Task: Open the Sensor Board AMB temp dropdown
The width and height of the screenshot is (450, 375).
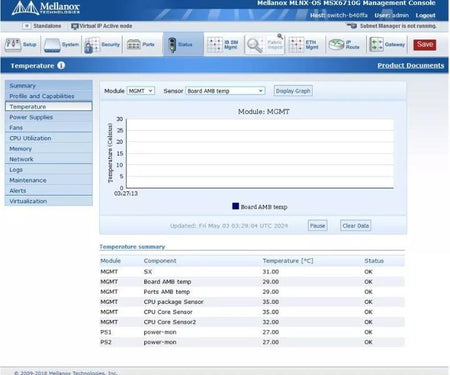Action: pos(225,91)
